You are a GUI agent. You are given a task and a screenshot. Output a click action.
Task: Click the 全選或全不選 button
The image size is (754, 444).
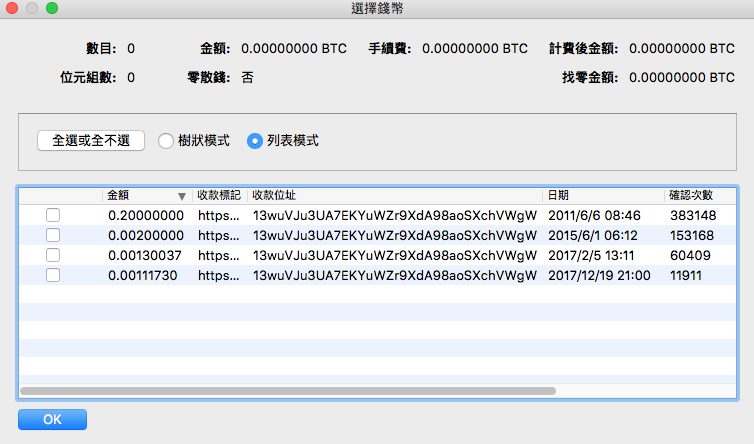coord(91,140)
